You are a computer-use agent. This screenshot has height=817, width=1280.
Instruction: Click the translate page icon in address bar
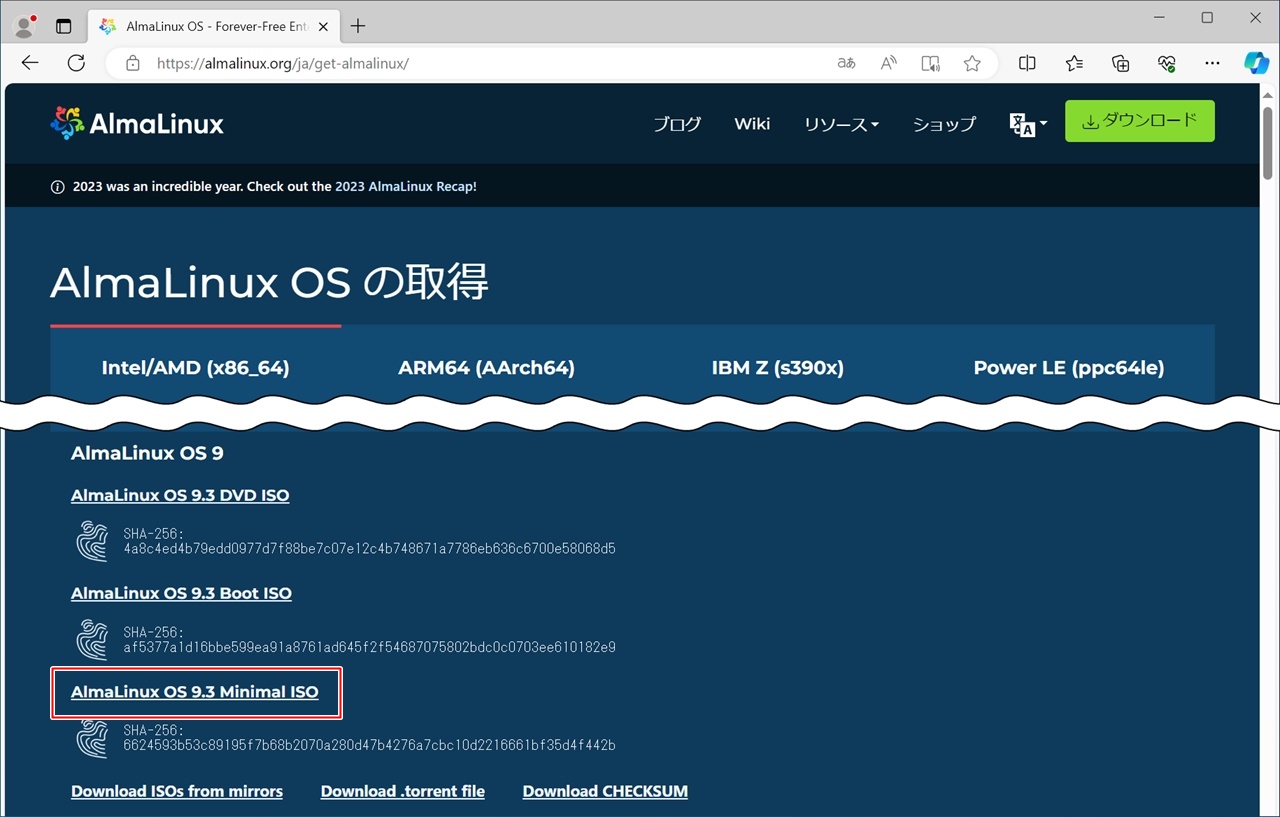tap(846, 63)
